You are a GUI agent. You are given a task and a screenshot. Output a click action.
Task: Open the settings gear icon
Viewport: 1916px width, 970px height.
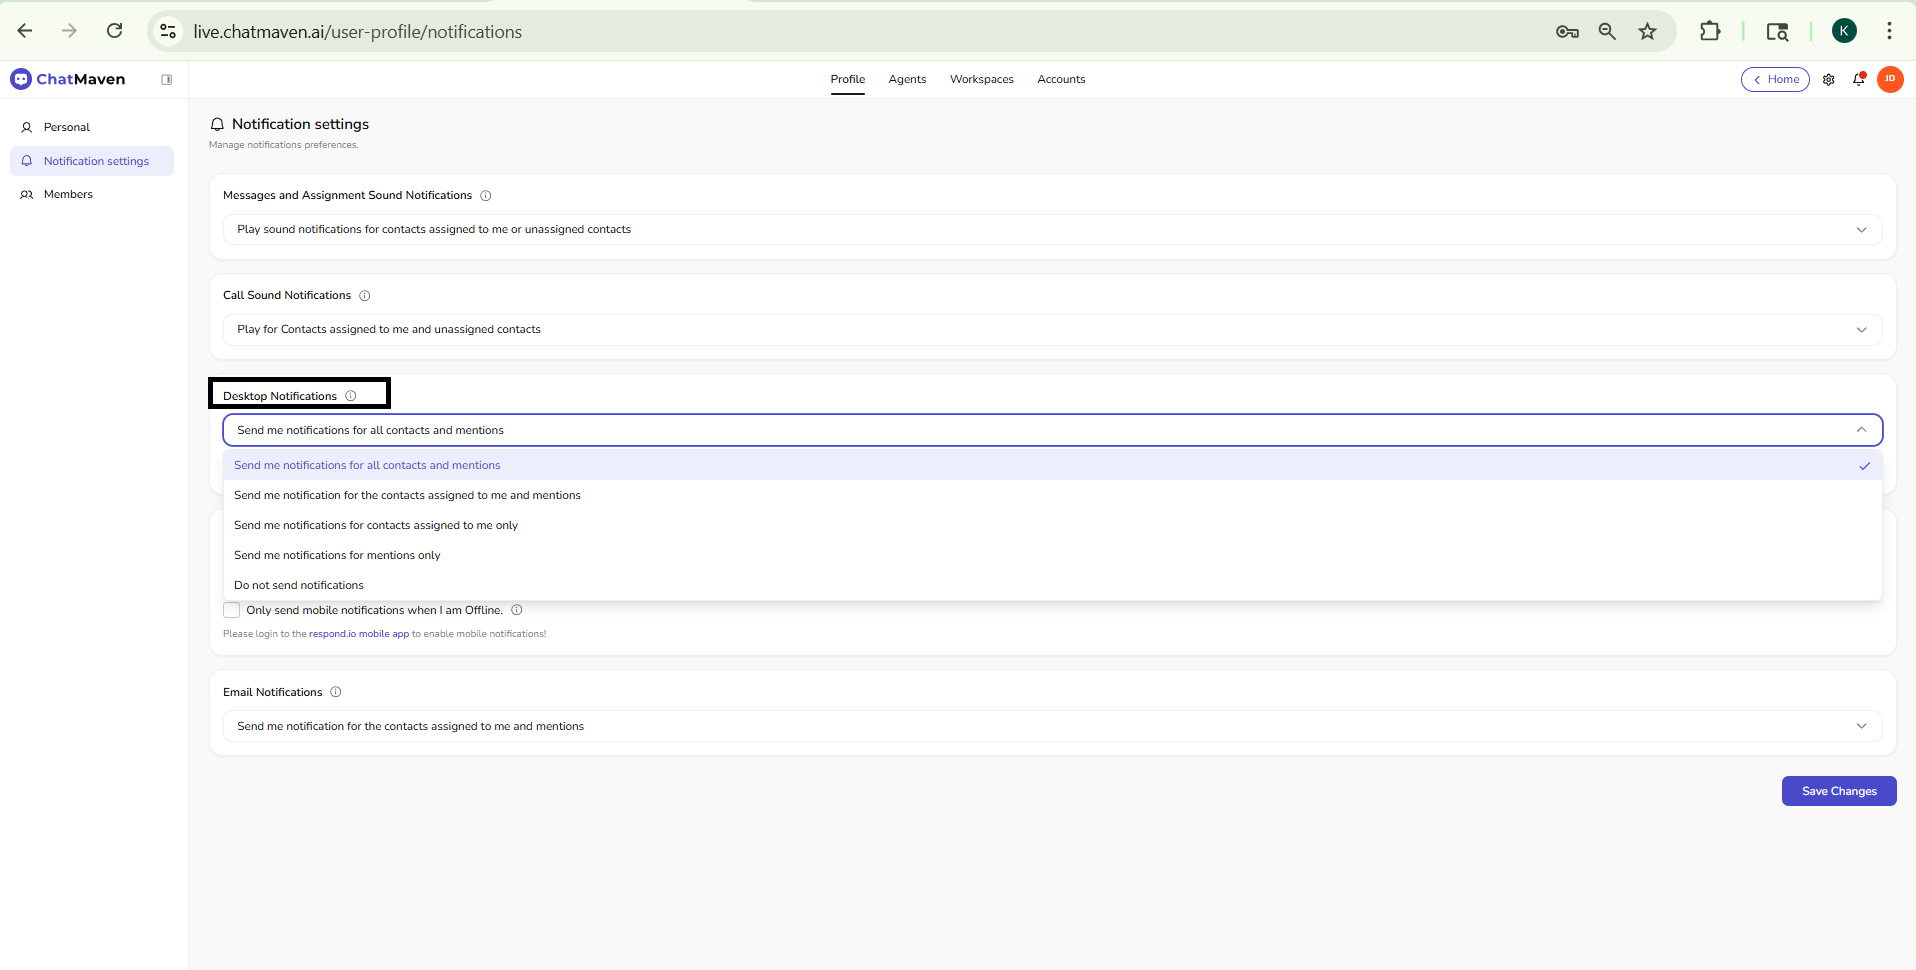click(x=1828, y=80)
